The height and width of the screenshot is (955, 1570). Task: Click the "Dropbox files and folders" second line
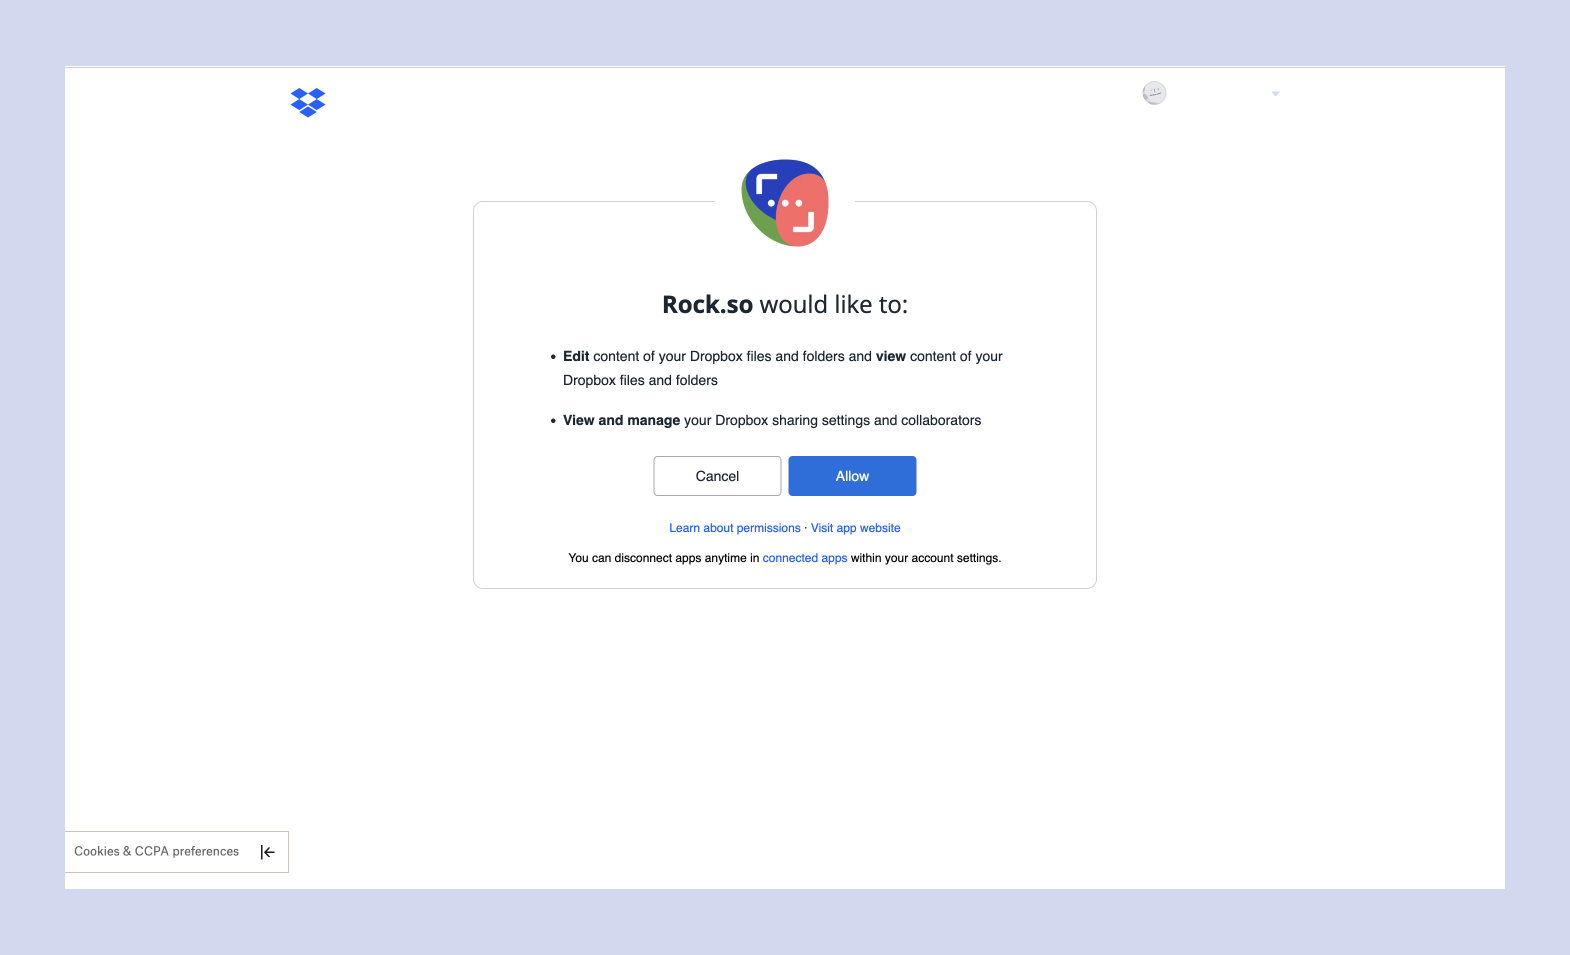[640, 380]
